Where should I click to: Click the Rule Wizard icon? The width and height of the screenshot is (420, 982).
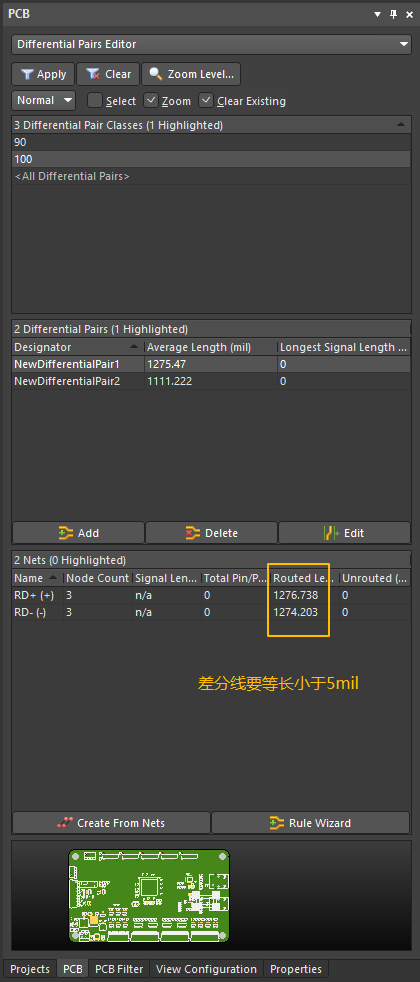(x=277, y=823)
